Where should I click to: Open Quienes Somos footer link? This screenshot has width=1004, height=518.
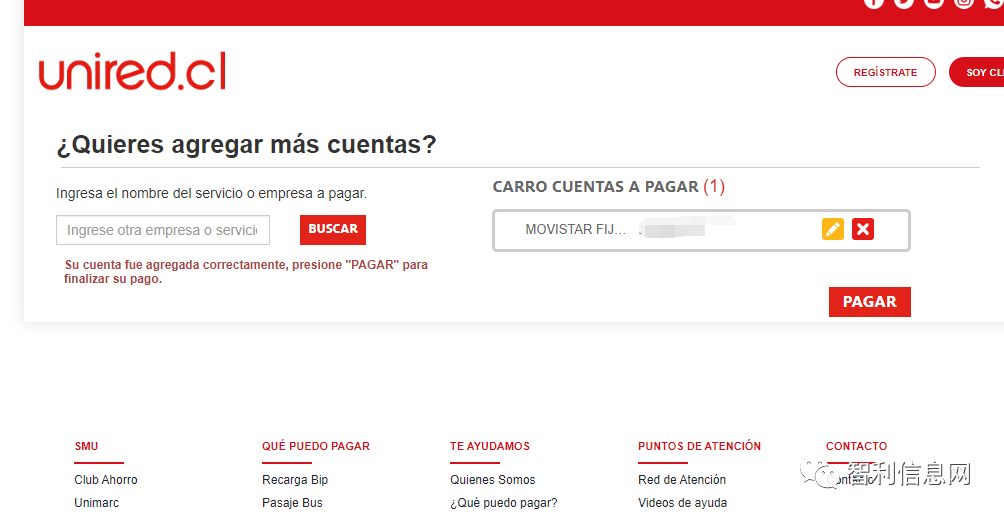[492, 480]
